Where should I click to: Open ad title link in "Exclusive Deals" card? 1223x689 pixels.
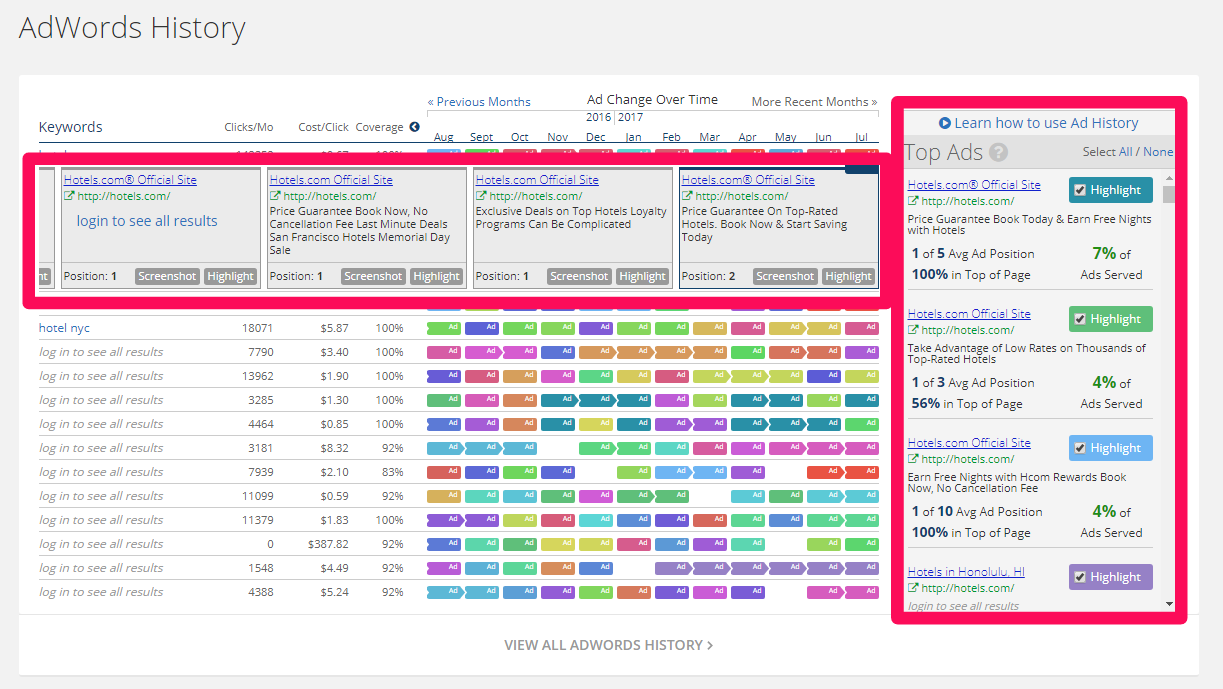[537, 180]
